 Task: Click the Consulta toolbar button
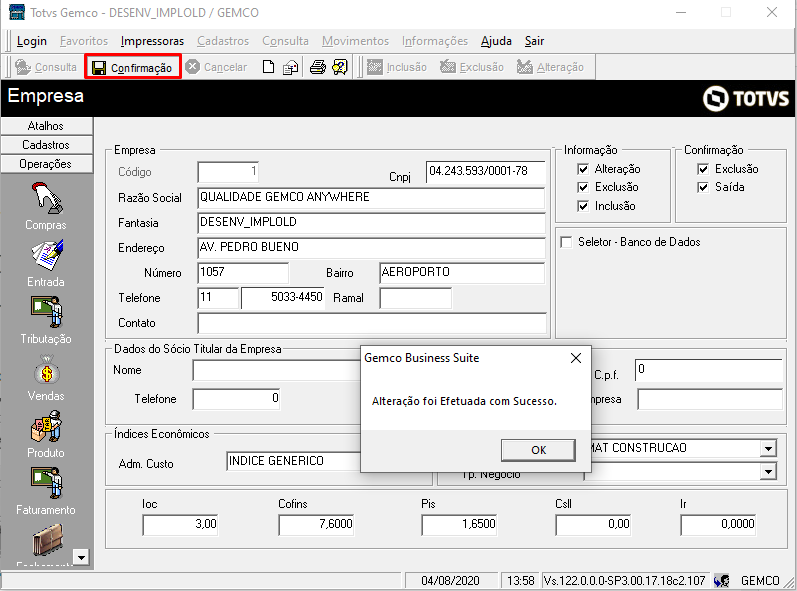point(46,67)
